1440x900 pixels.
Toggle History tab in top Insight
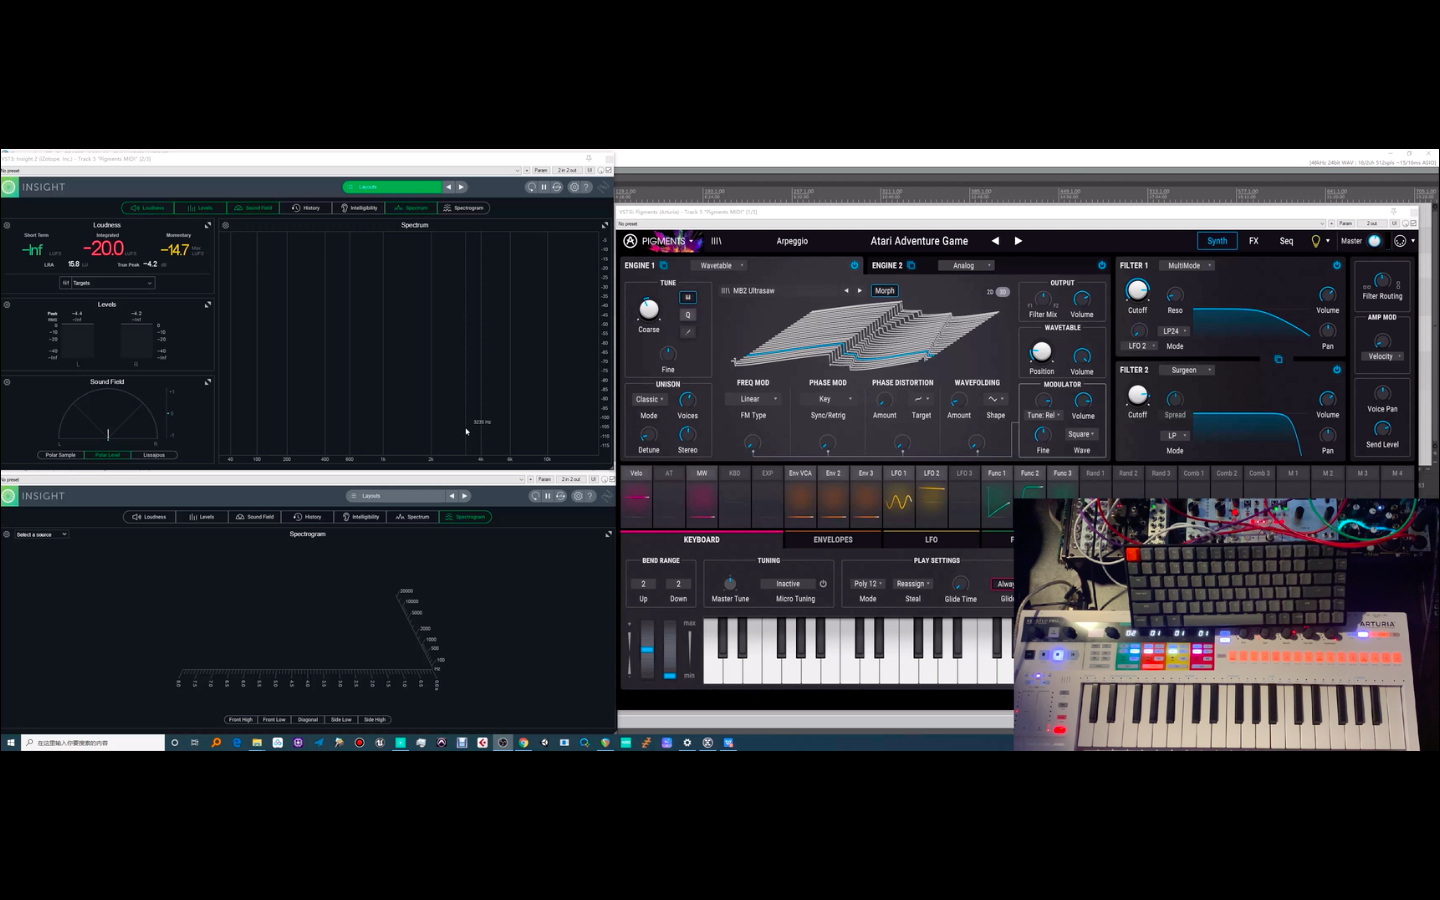click(x=306, y=208)
